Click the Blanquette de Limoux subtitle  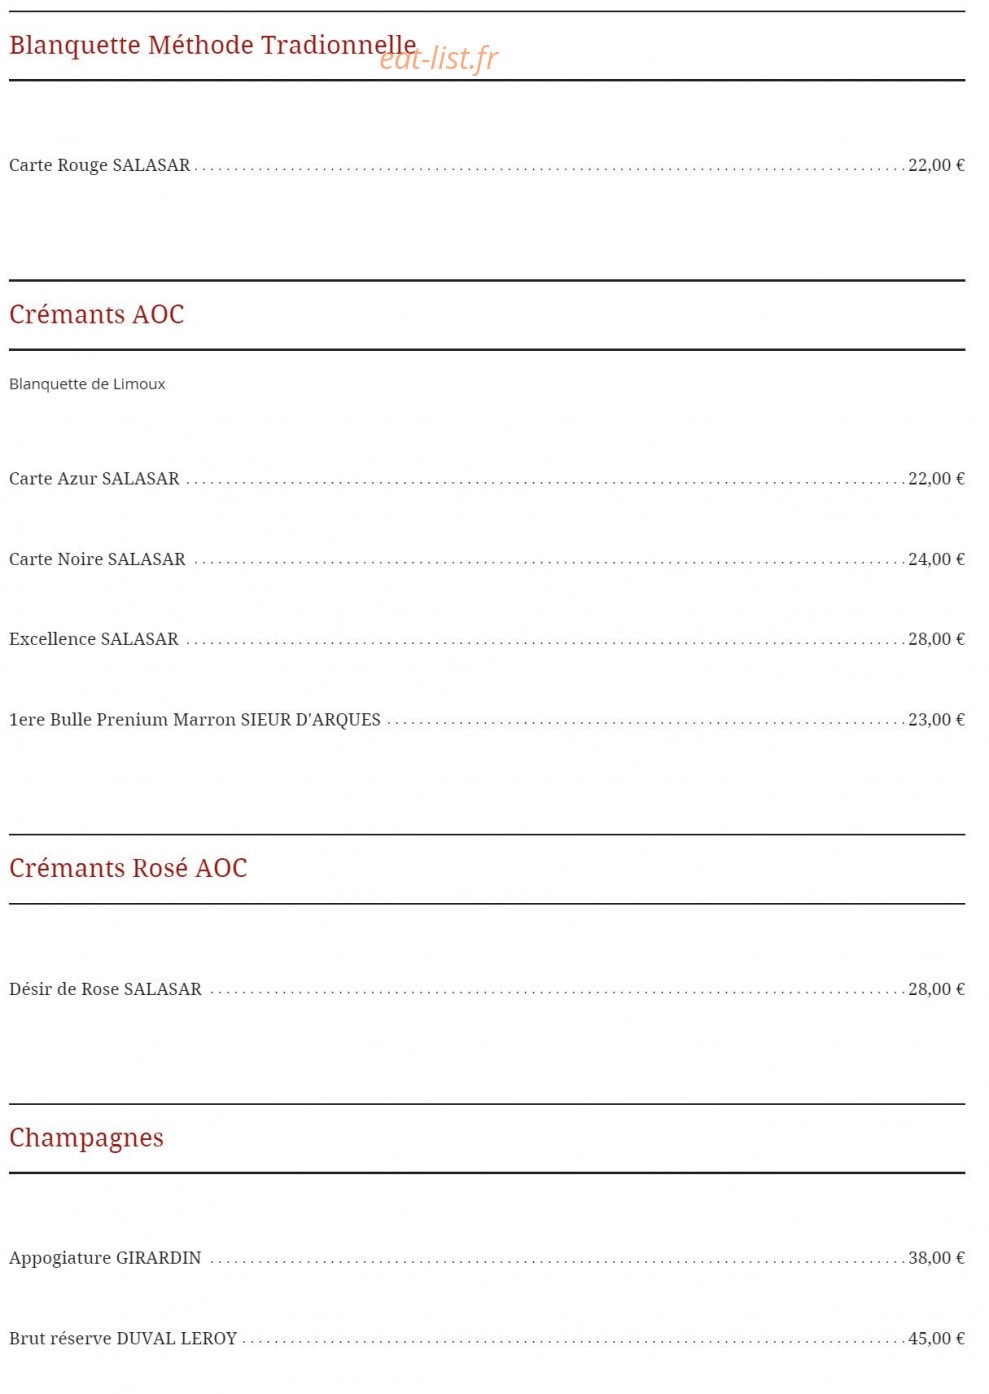pyautogui.click(x=87, y=384)
